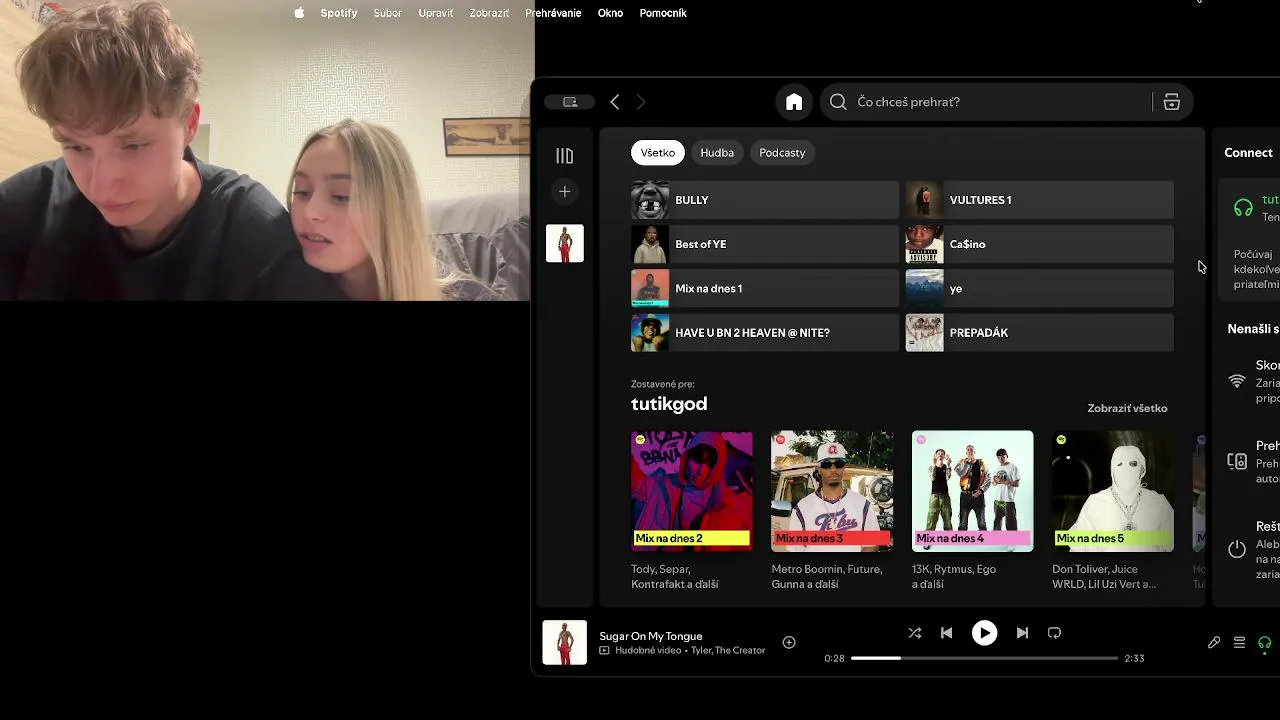Open the Ca$ino shortcut
This screenshot has width=1280, height=720.
1039,244
